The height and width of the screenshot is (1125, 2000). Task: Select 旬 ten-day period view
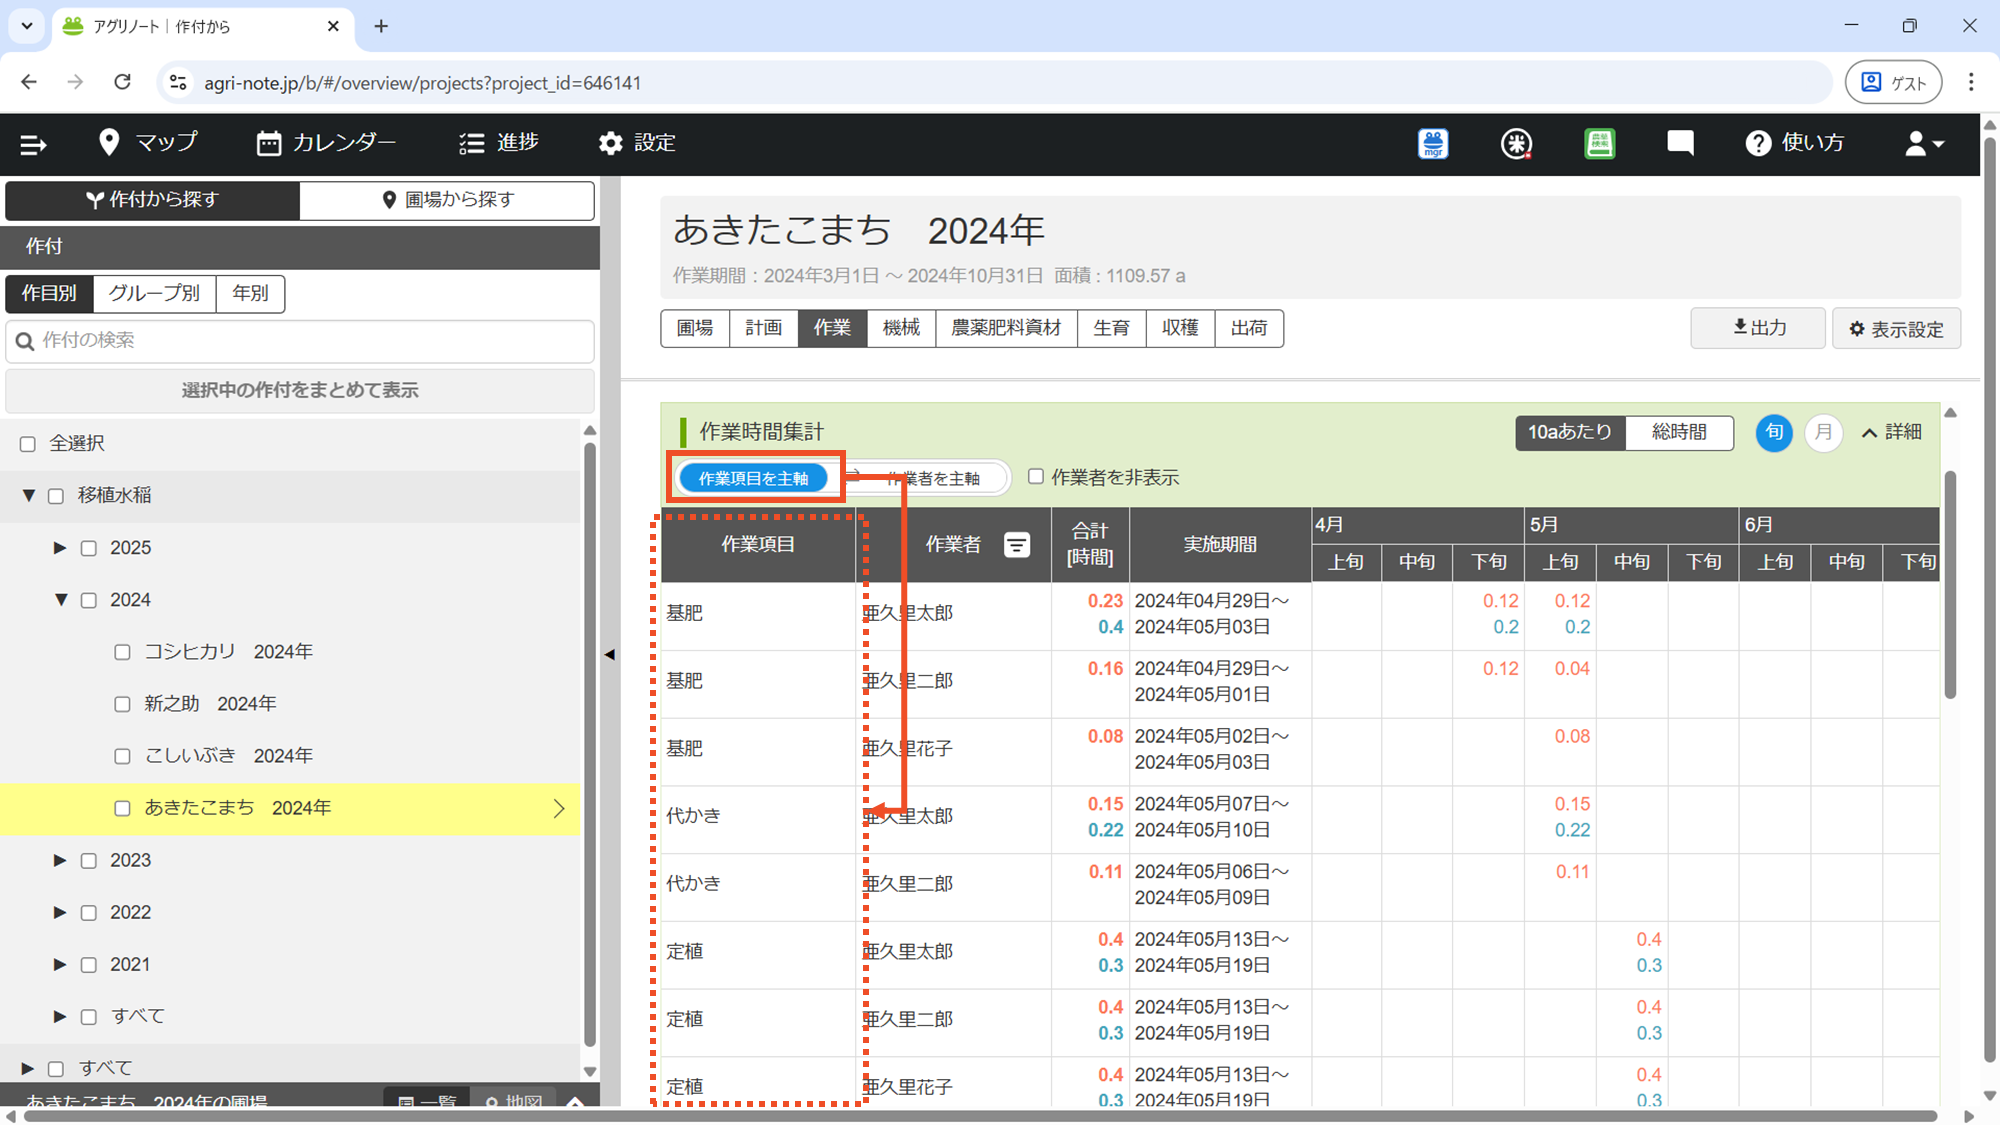click(x=1774, y=432)
